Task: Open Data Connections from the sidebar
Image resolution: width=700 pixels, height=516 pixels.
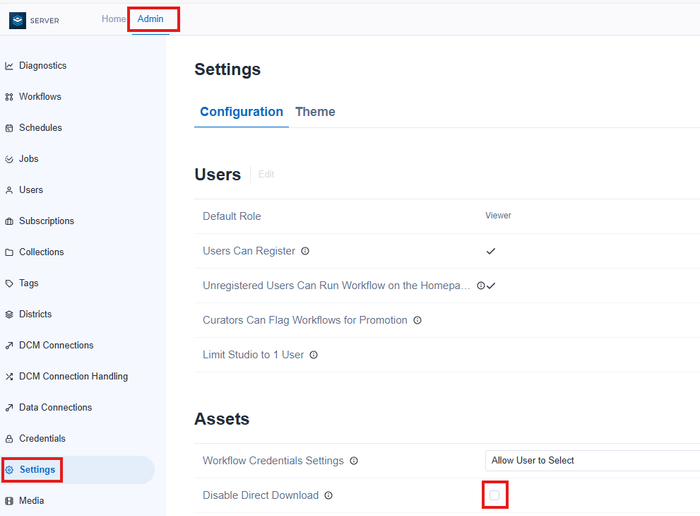Action: [55, 407]
